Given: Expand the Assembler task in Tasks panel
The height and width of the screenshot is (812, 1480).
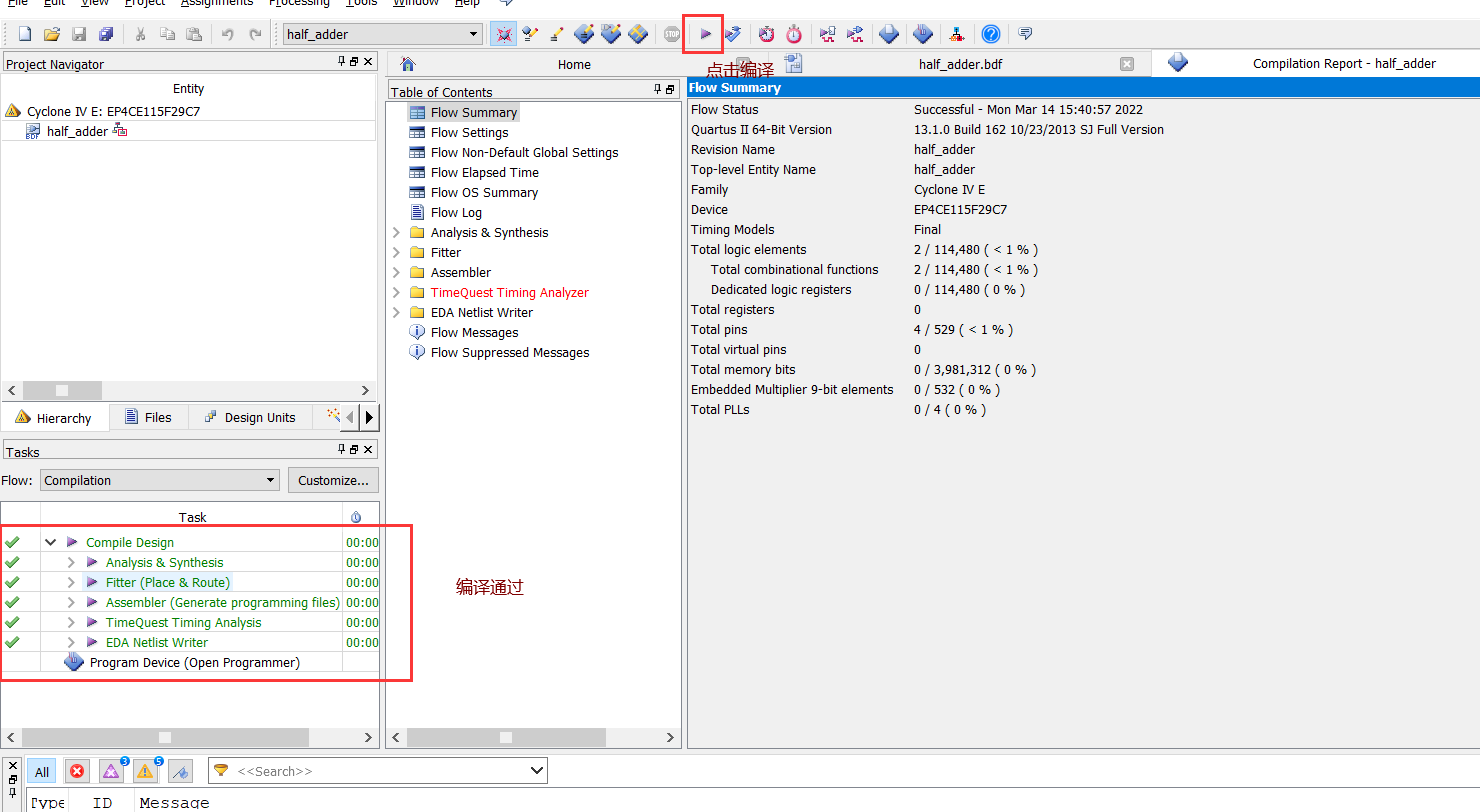Looking at the screenshot, I should [71, 602].
